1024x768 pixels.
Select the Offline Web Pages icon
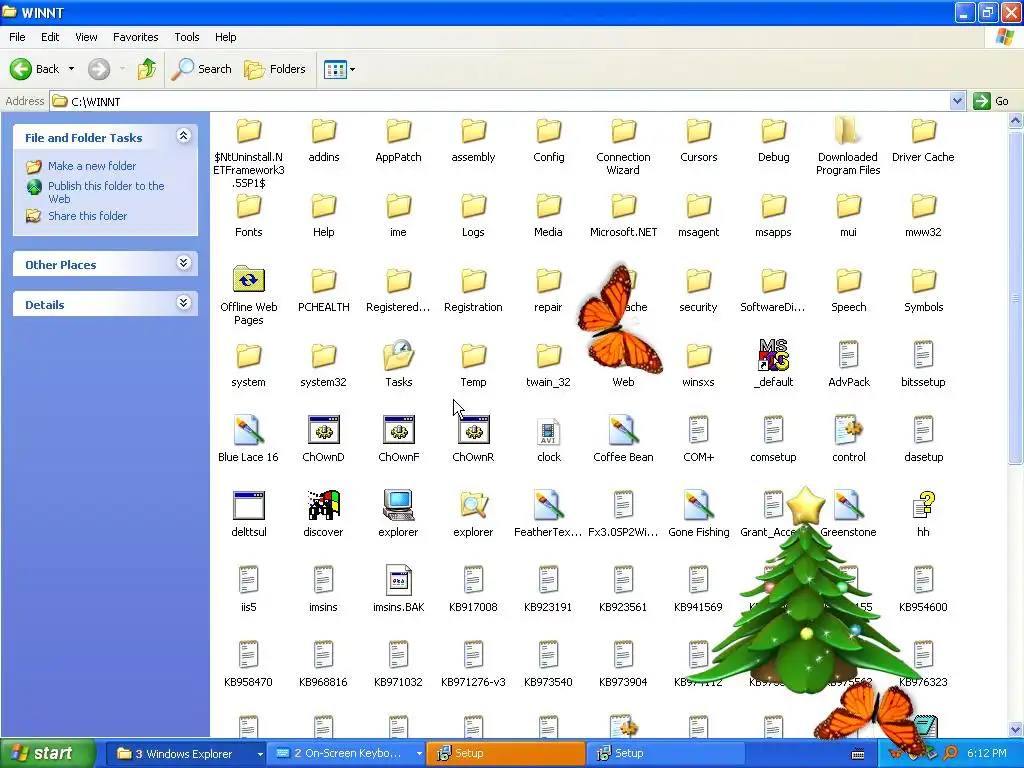tap(248, 281)
